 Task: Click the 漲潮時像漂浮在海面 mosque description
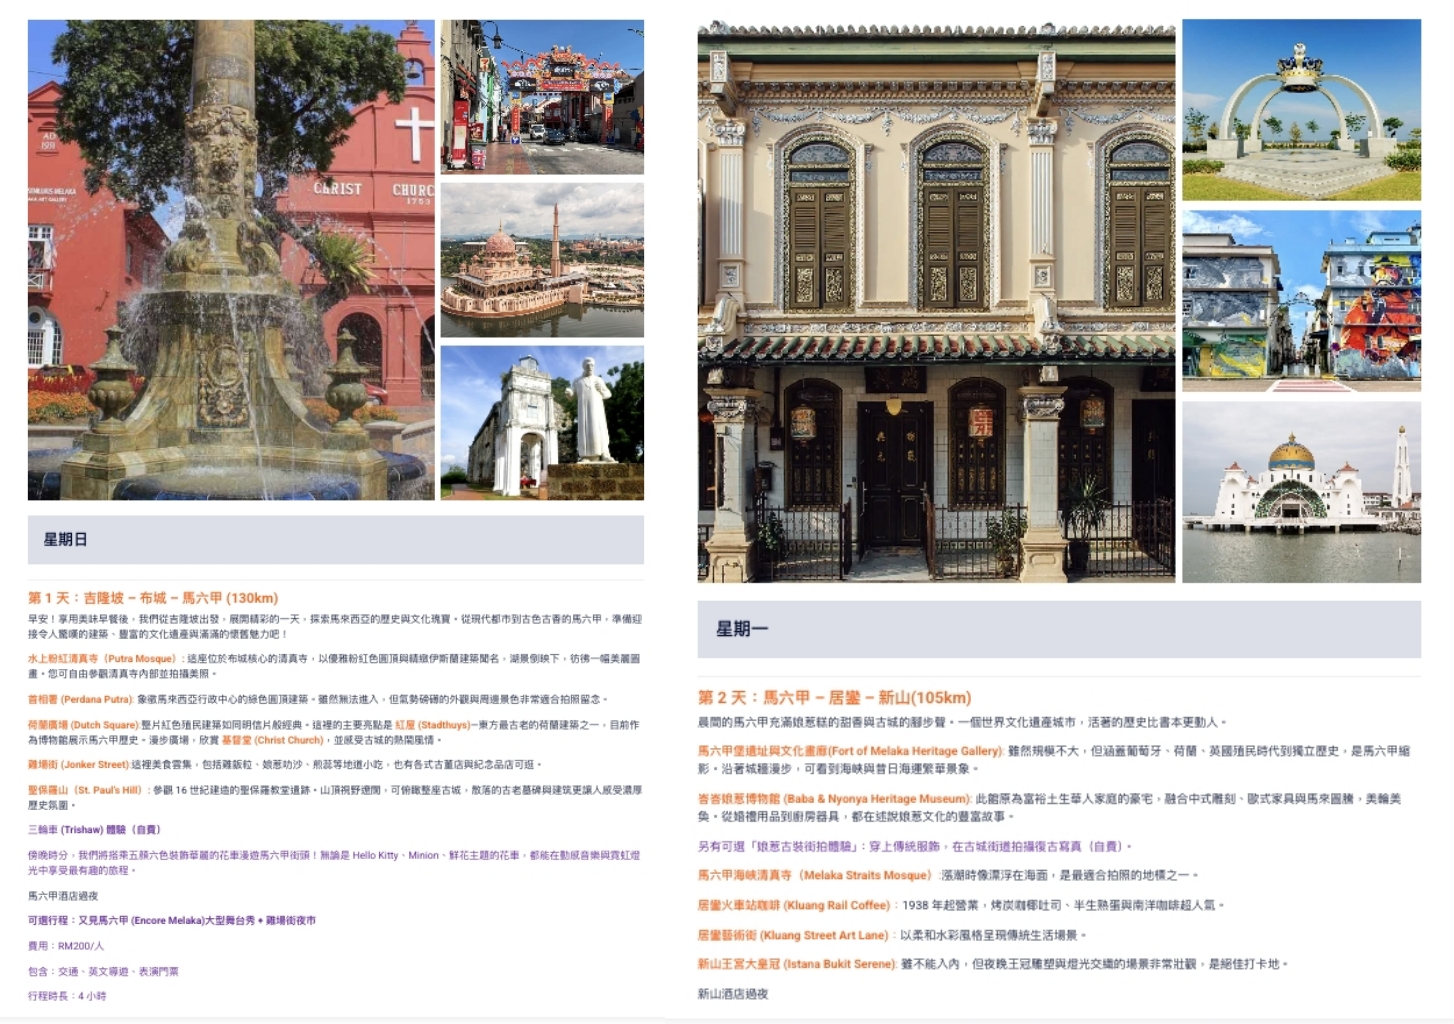click(1069, 875)
